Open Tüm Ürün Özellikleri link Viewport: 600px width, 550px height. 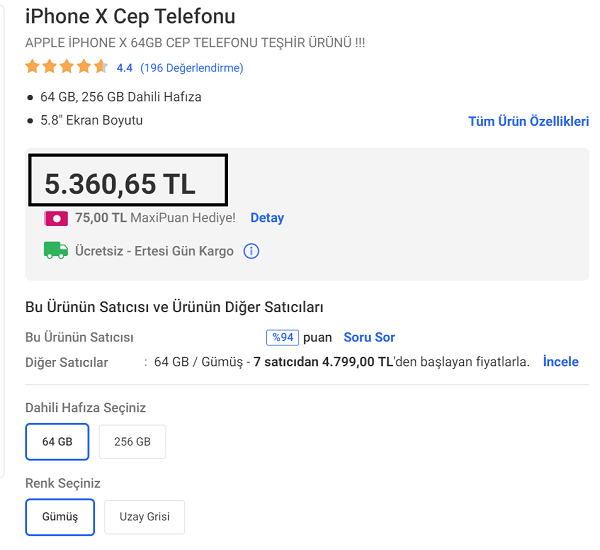[528, 121]
